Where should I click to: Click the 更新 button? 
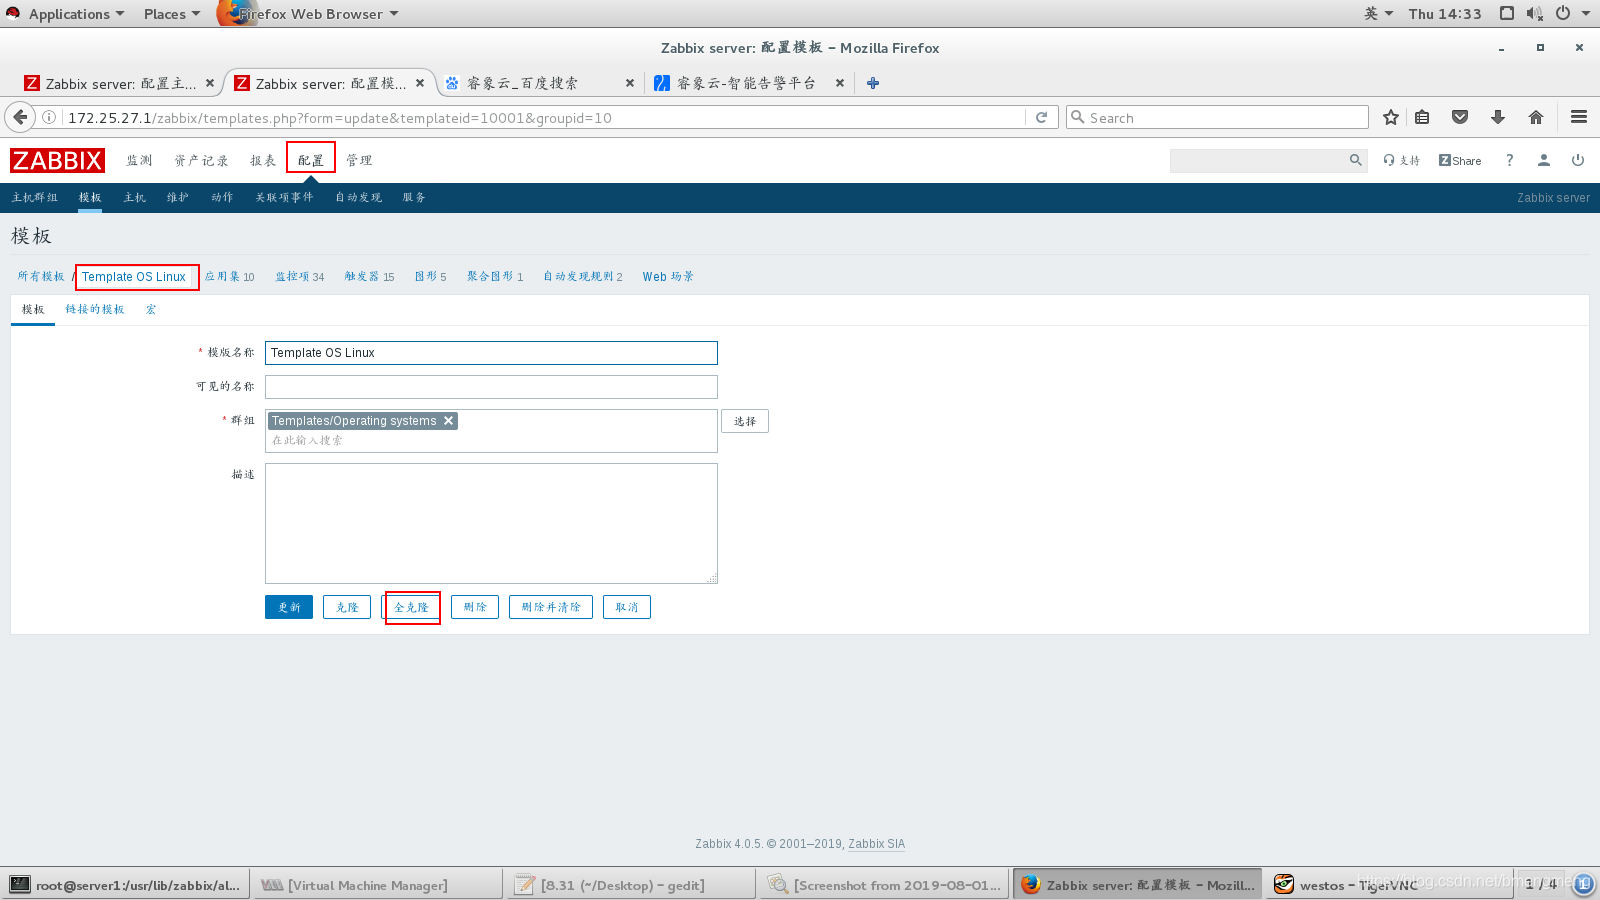(x=289, y=607)
